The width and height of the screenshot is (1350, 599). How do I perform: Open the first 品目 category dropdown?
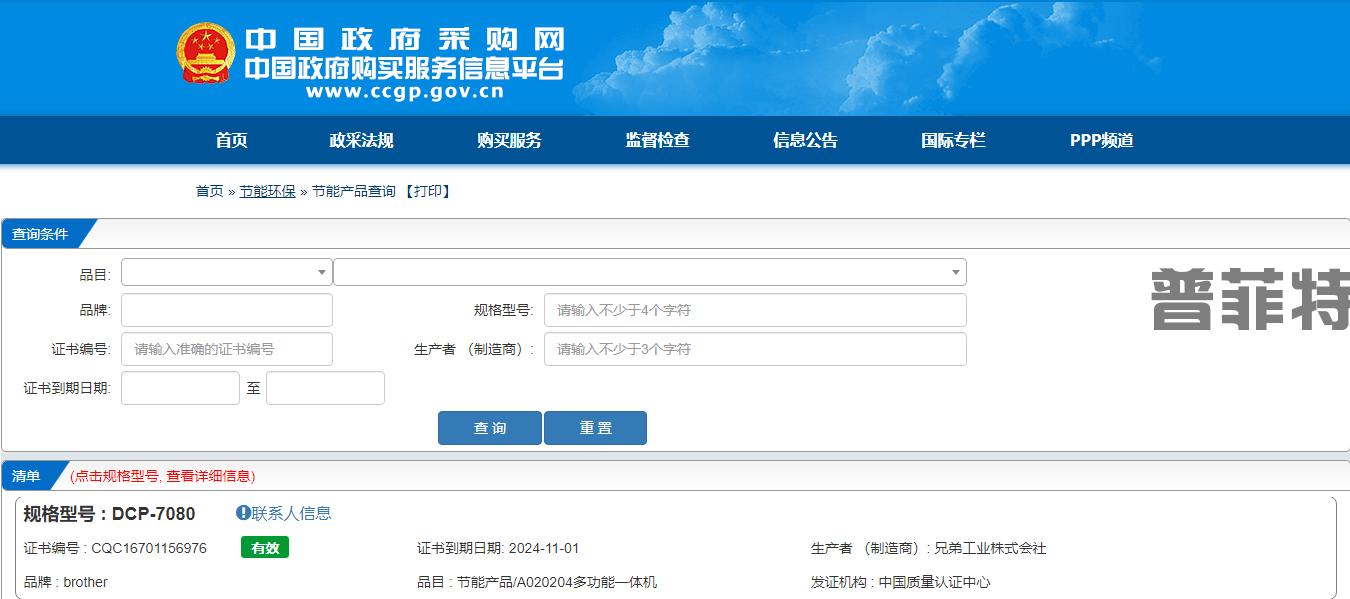(226, 272)
